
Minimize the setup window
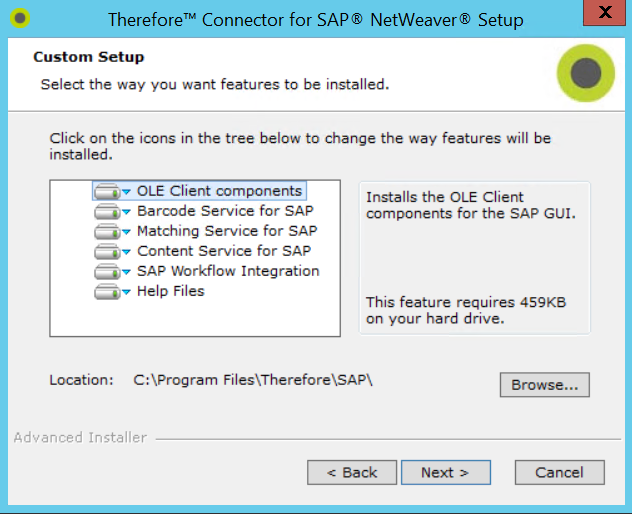point(558,19)
